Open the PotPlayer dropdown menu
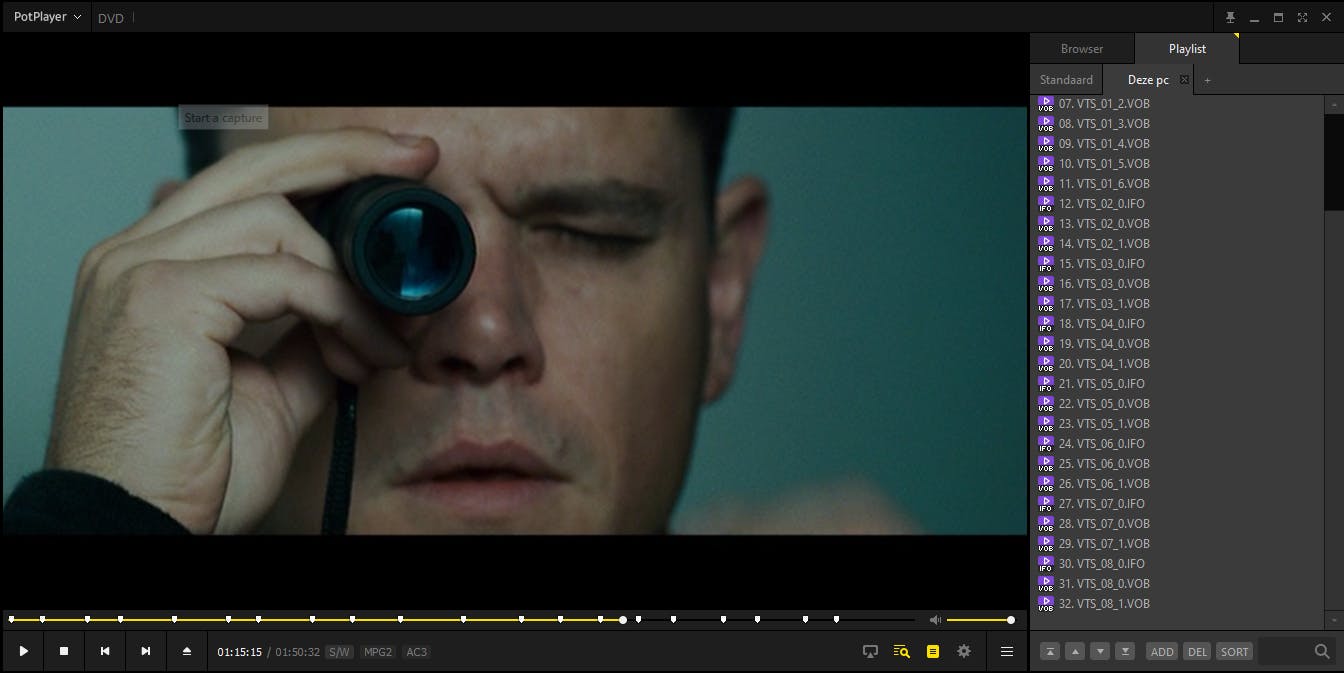Screen dimensions: 1344x673 click(x=47, y=17)
